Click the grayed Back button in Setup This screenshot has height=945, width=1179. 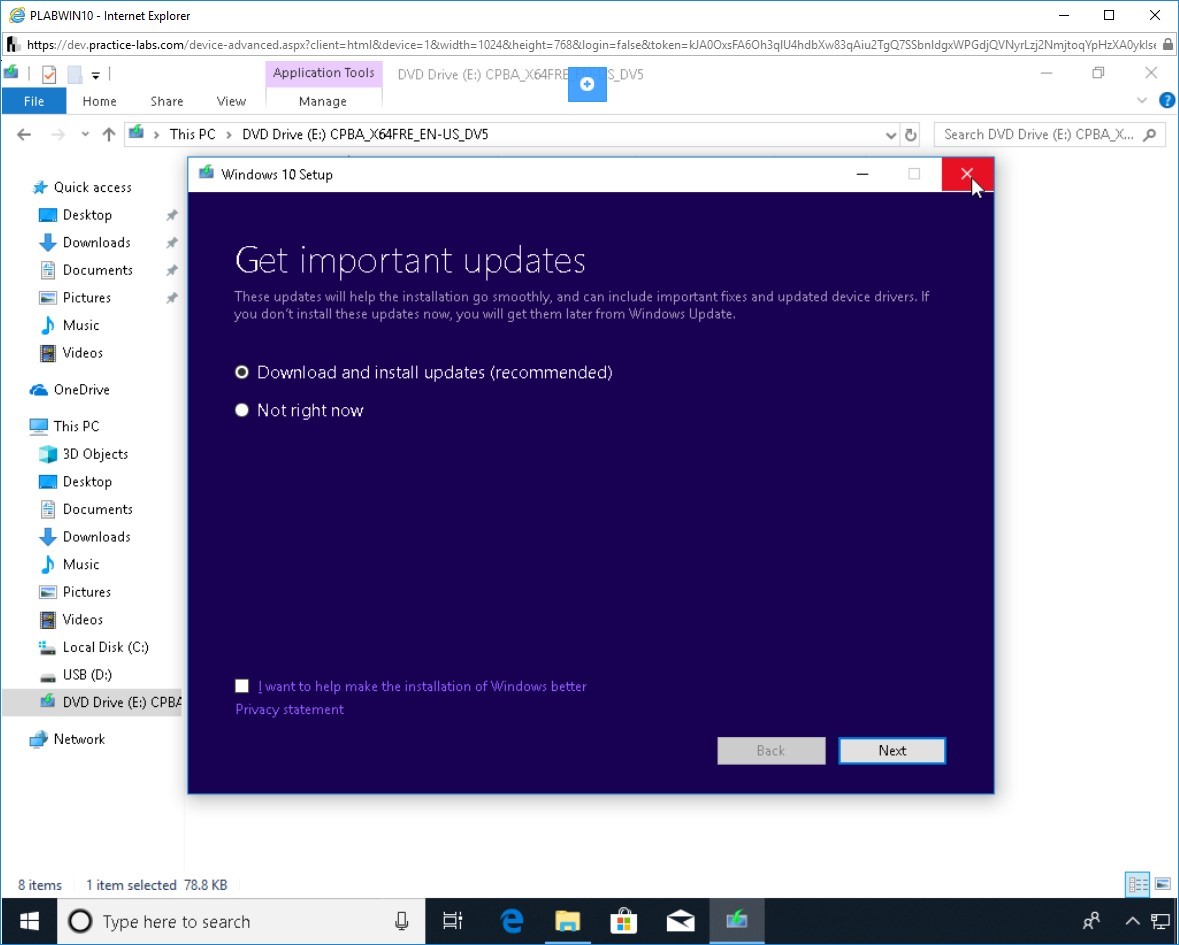pos(771,750)
